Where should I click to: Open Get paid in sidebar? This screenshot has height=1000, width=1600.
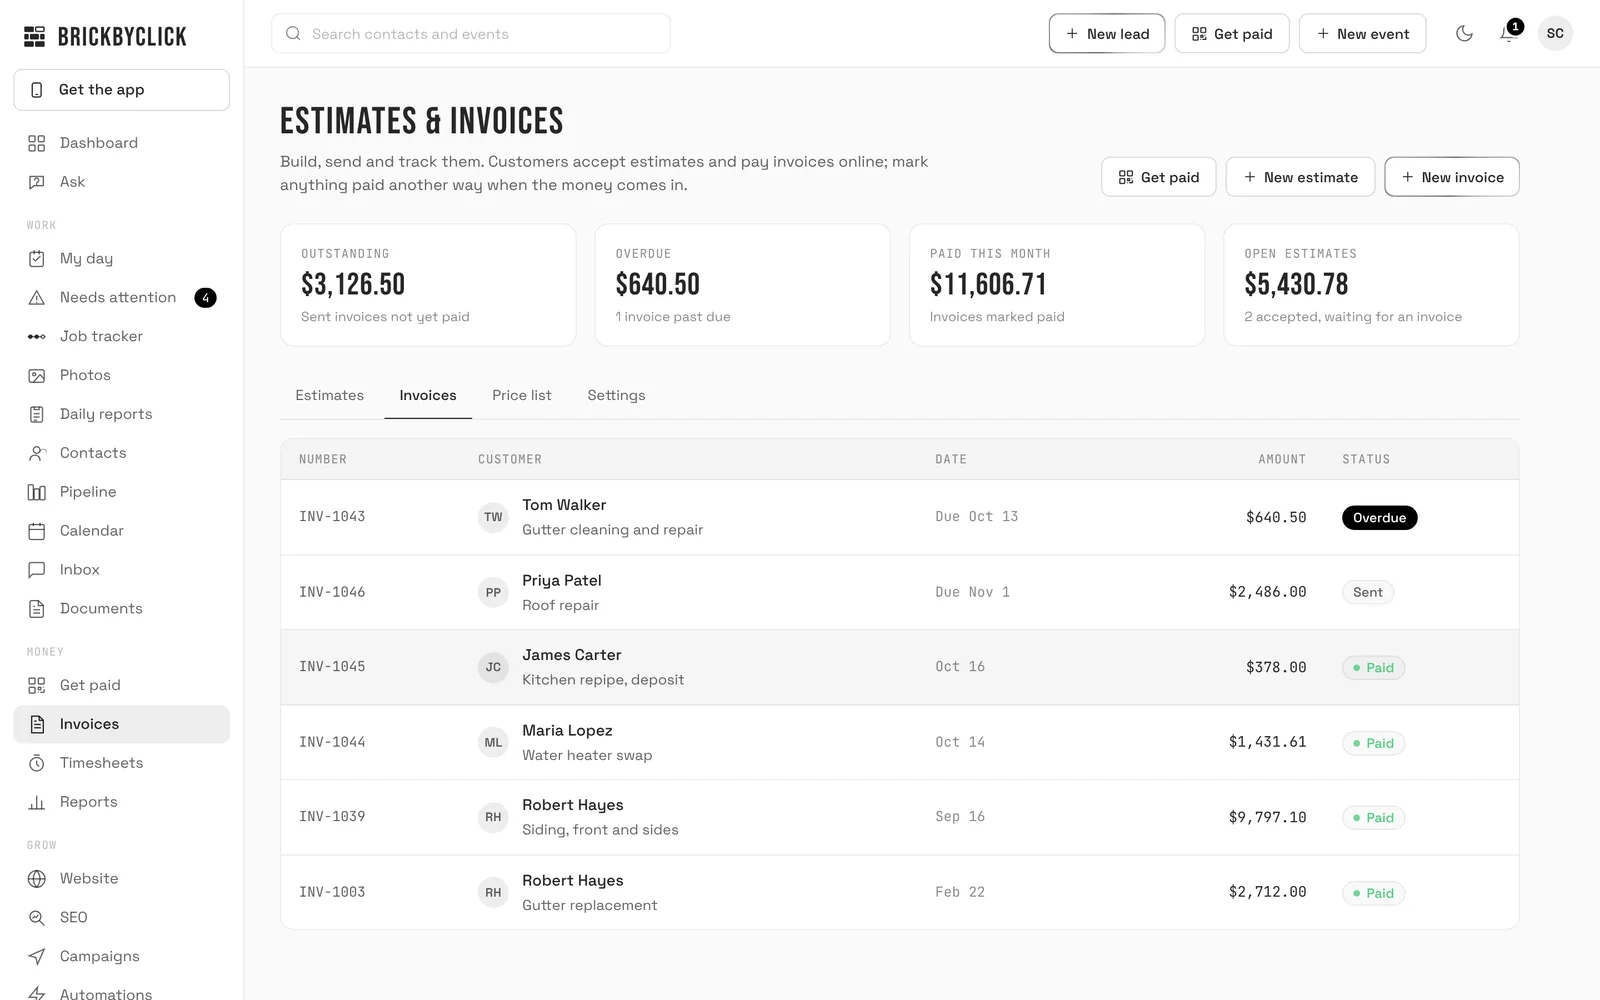121,686
